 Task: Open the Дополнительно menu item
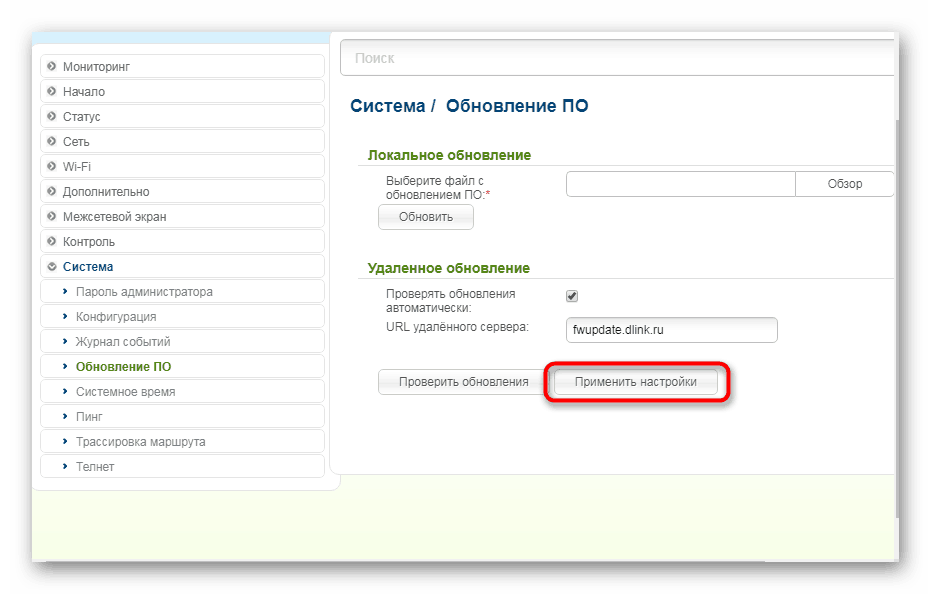(182, 191)
